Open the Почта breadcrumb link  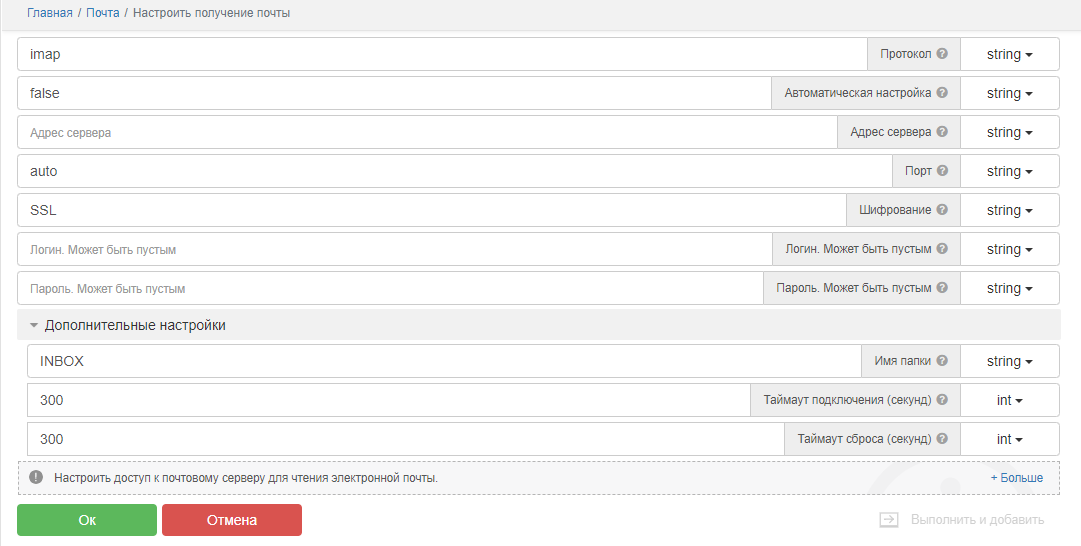[x=102, y=13]
